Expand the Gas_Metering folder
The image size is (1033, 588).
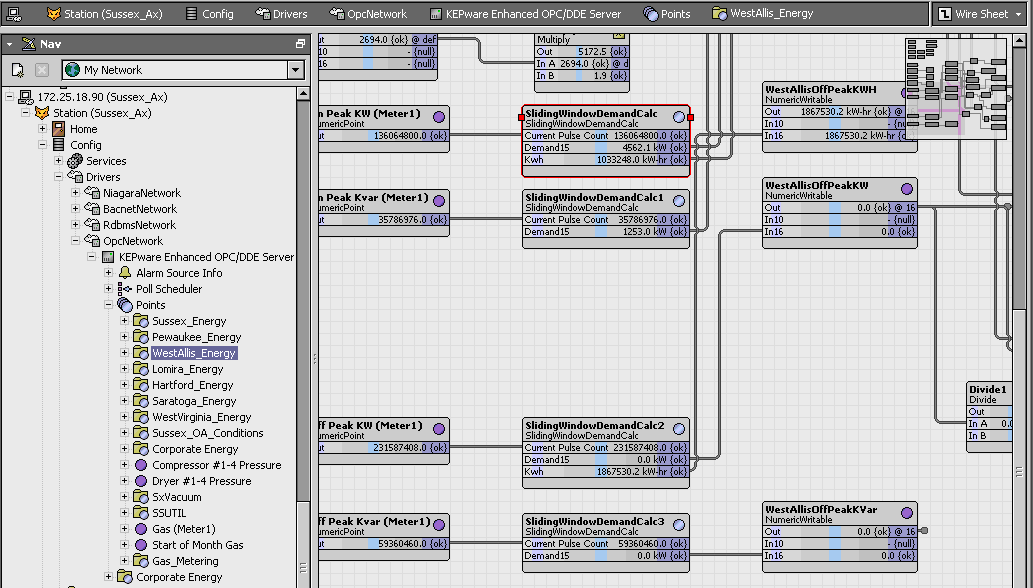coord(125,561)
